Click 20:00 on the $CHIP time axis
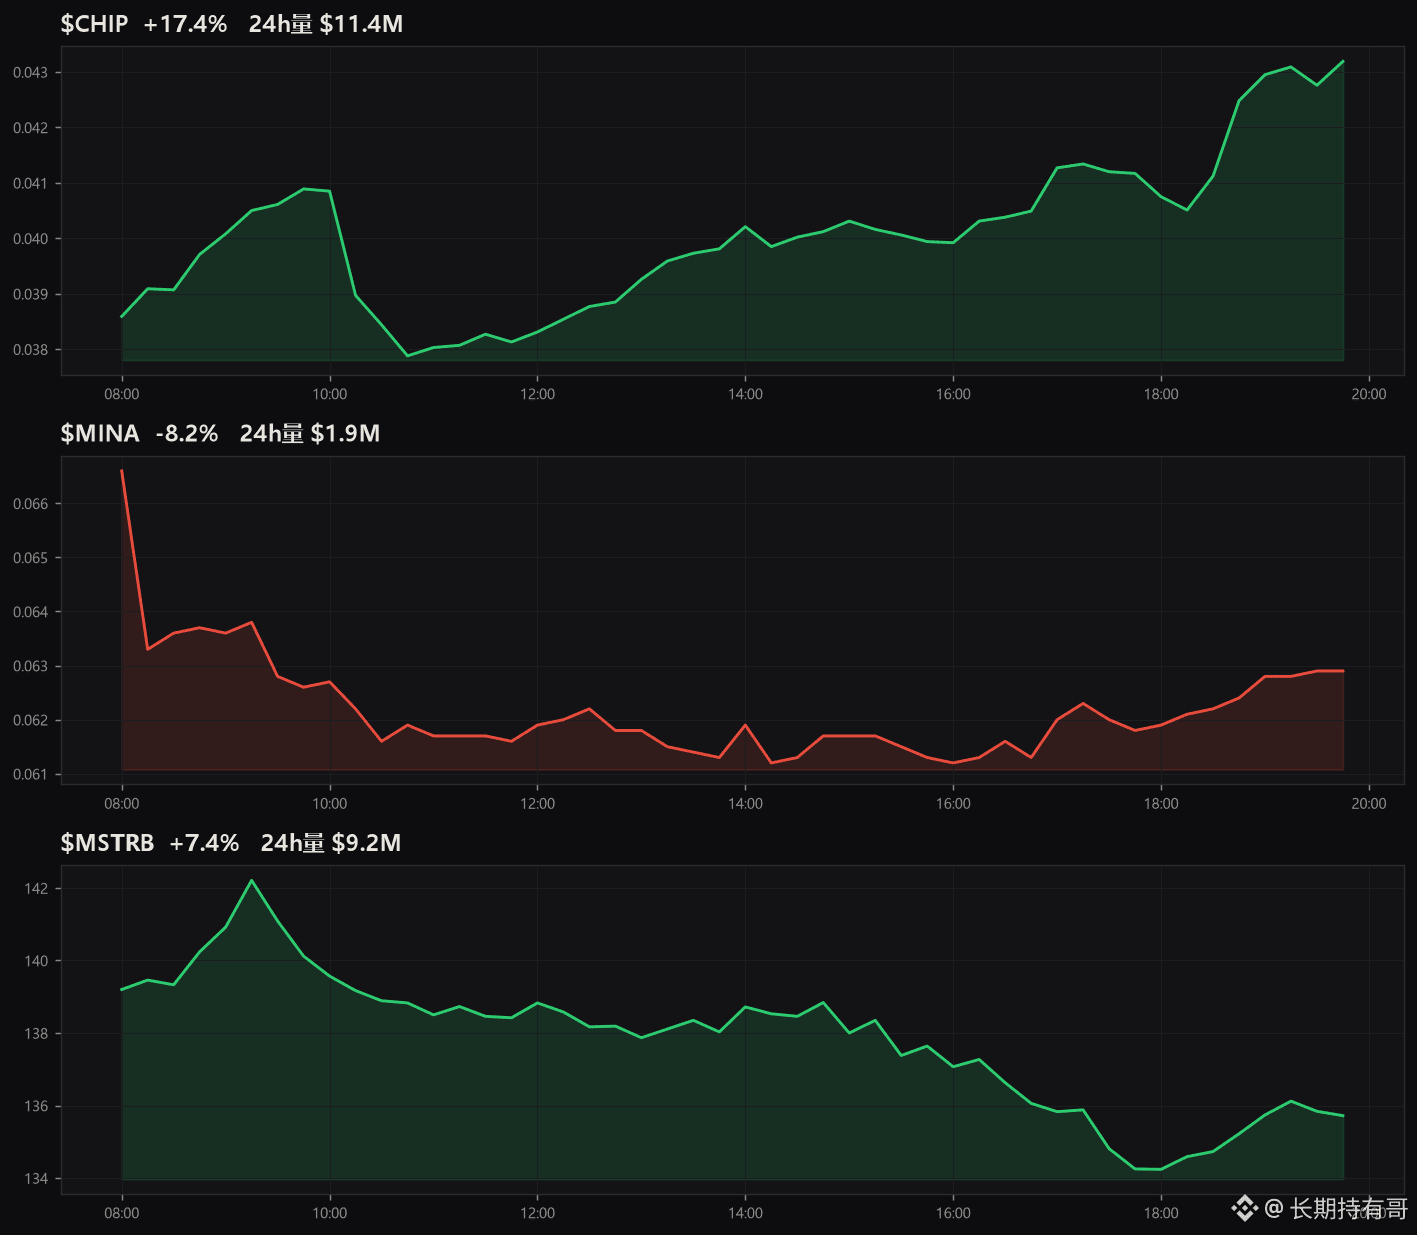This screenshot has width=1417, height=1235. pos(1369,394)
